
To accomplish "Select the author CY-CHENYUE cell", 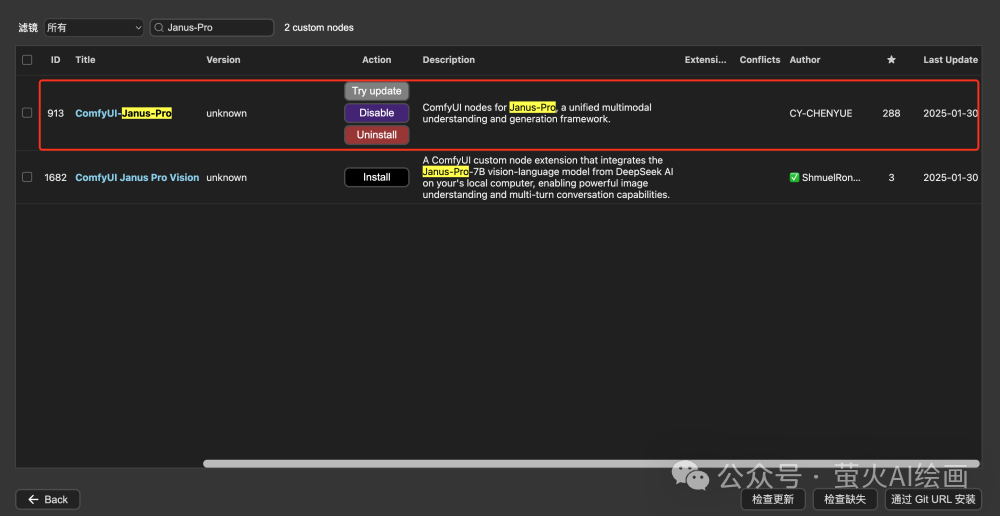I will 821,114.
